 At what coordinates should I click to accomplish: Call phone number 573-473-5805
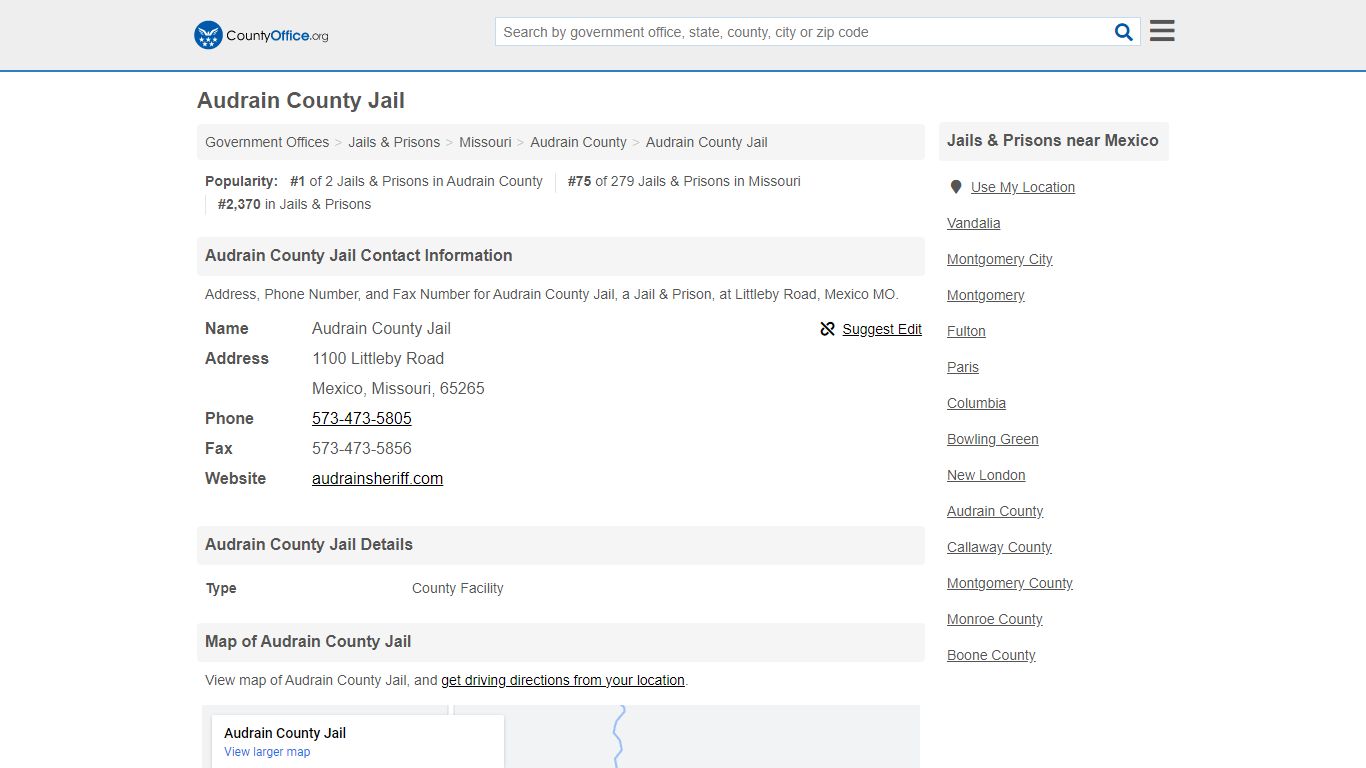[362, 418]
